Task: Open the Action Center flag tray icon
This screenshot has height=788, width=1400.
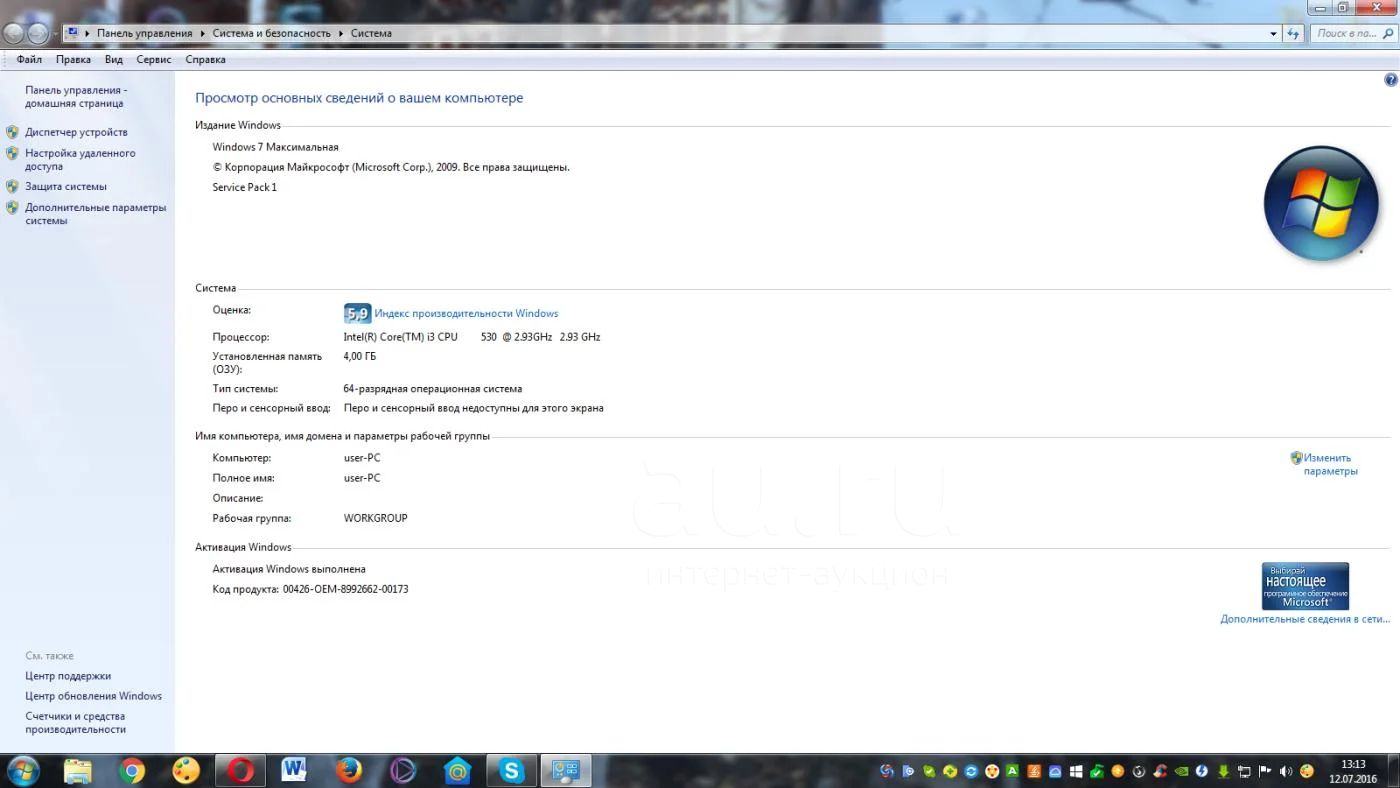Action: coord(1265,771)
